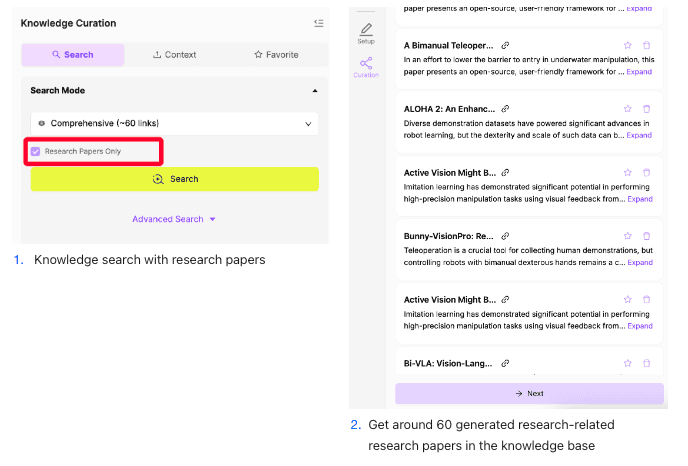This screenshot has height=466, width=688.
Task: Open the Comprehensive (~60 links) dropdown
Action: (x=174, y=123)
